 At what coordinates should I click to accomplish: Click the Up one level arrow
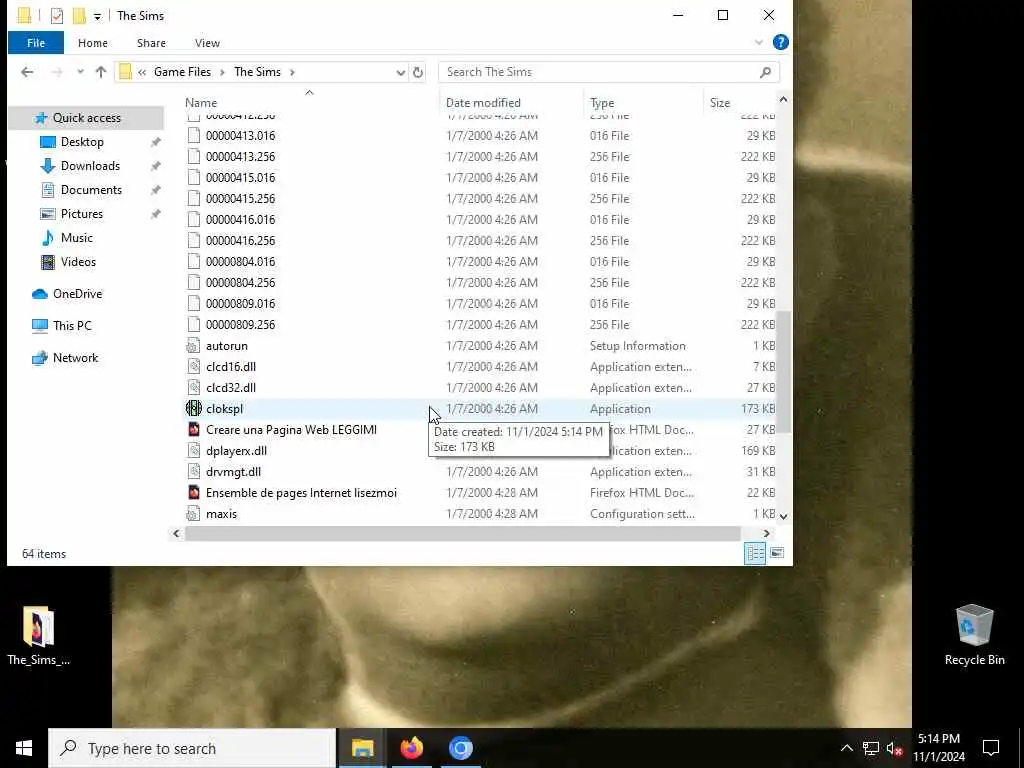[x=101, y=72]
